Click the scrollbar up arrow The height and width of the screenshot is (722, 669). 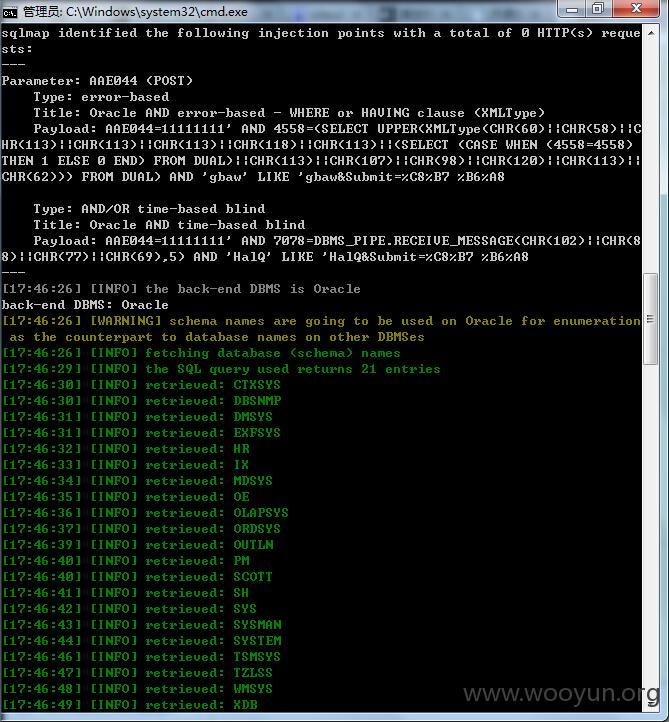point(651,33)
